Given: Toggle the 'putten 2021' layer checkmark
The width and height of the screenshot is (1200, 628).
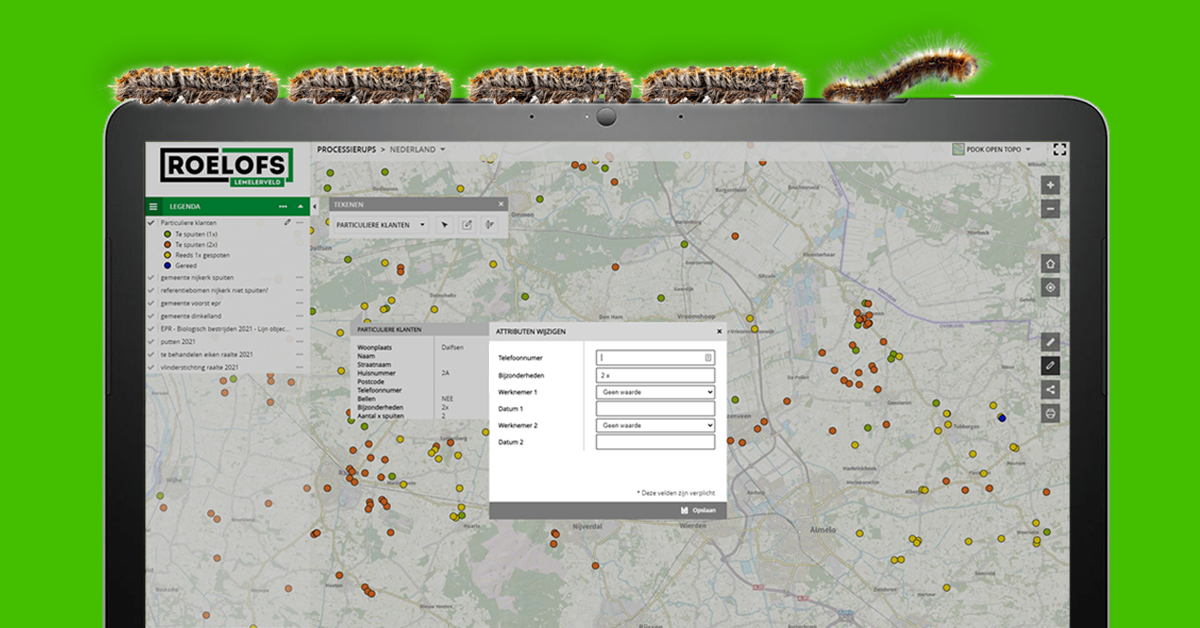Looking at the screenshot, I should pos(151,341).
